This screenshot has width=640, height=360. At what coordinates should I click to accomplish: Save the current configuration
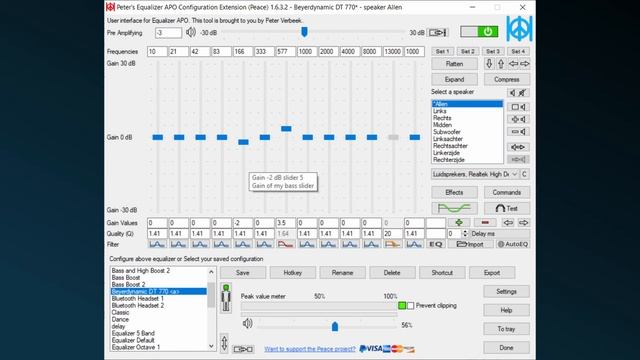(243, 273)
